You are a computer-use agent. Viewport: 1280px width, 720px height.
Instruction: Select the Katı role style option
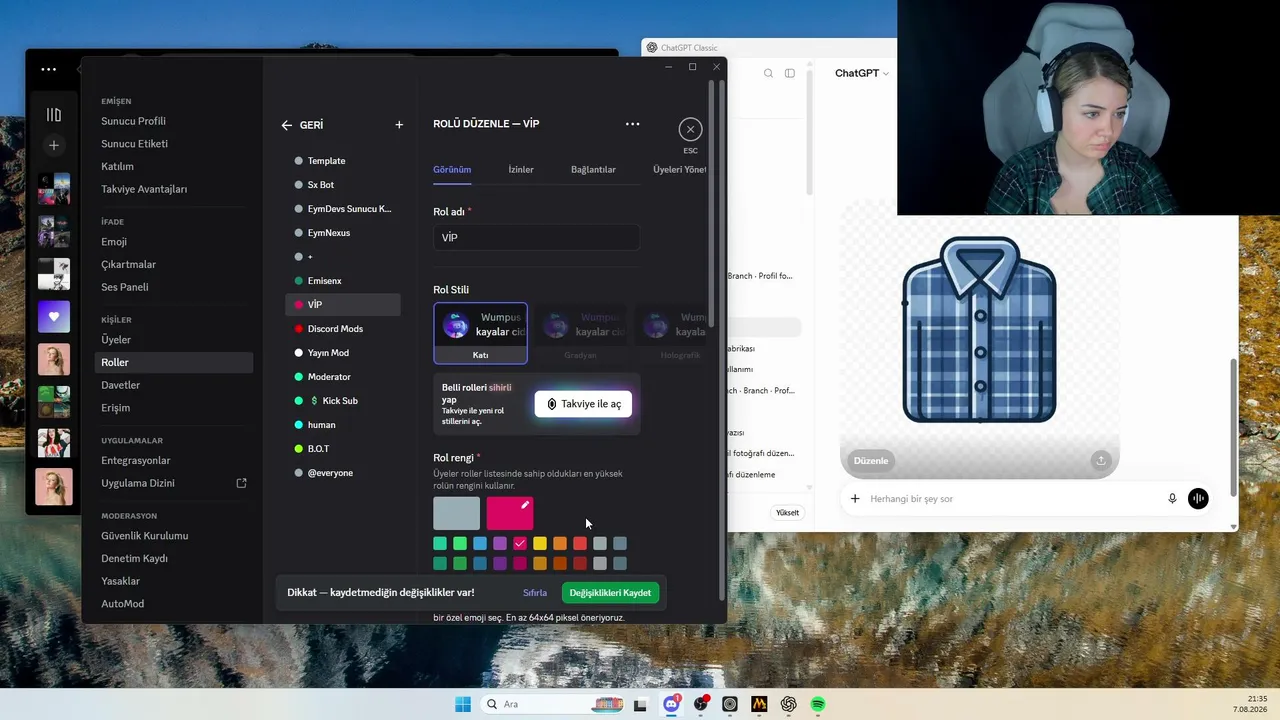pyautogui.click(x=480, y=333)
